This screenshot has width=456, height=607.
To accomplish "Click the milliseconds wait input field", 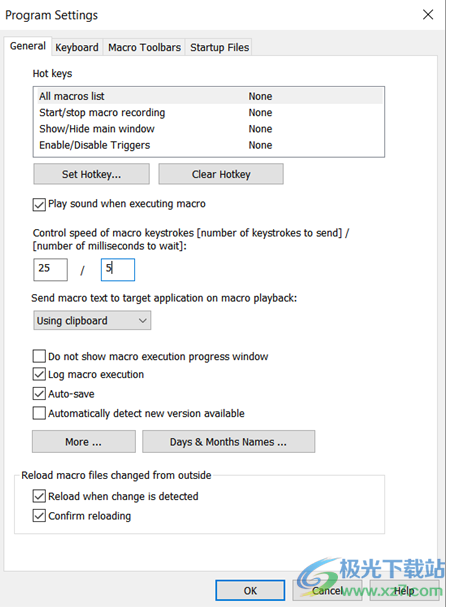I will (x=118, y=269).
